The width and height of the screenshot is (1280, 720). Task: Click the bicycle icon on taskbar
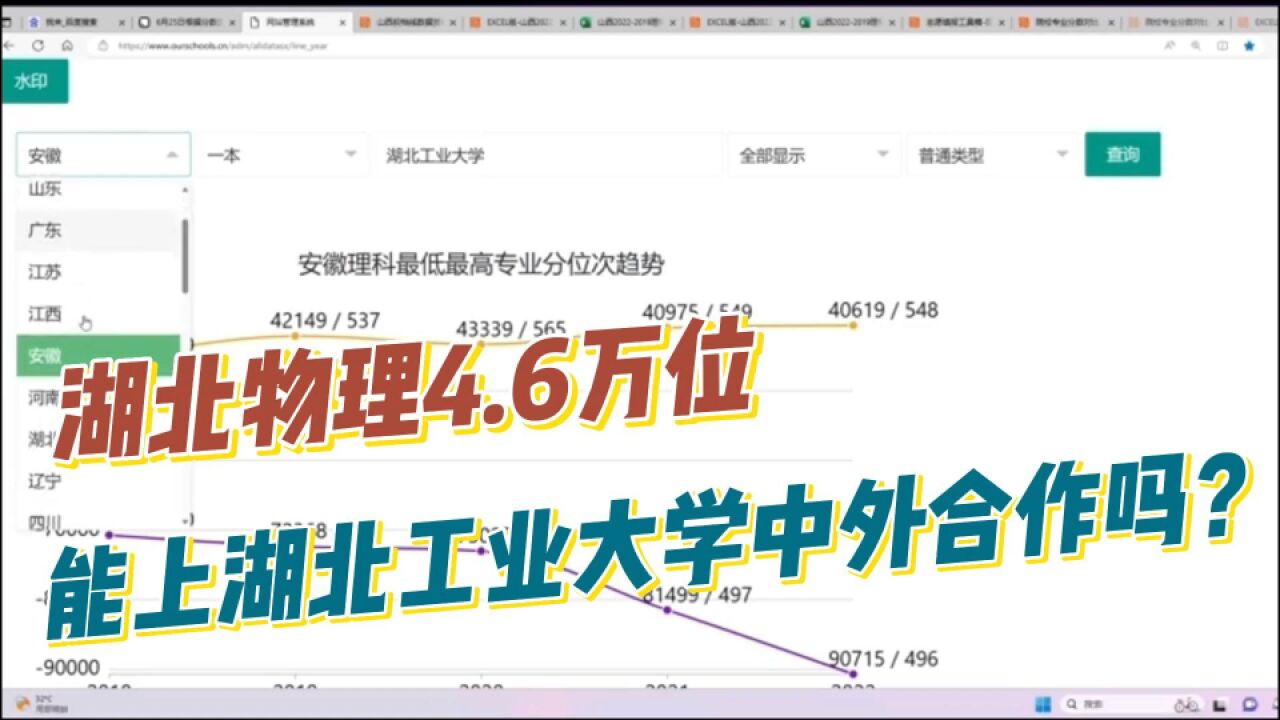pyautogui.click(x=1187, y=704)
